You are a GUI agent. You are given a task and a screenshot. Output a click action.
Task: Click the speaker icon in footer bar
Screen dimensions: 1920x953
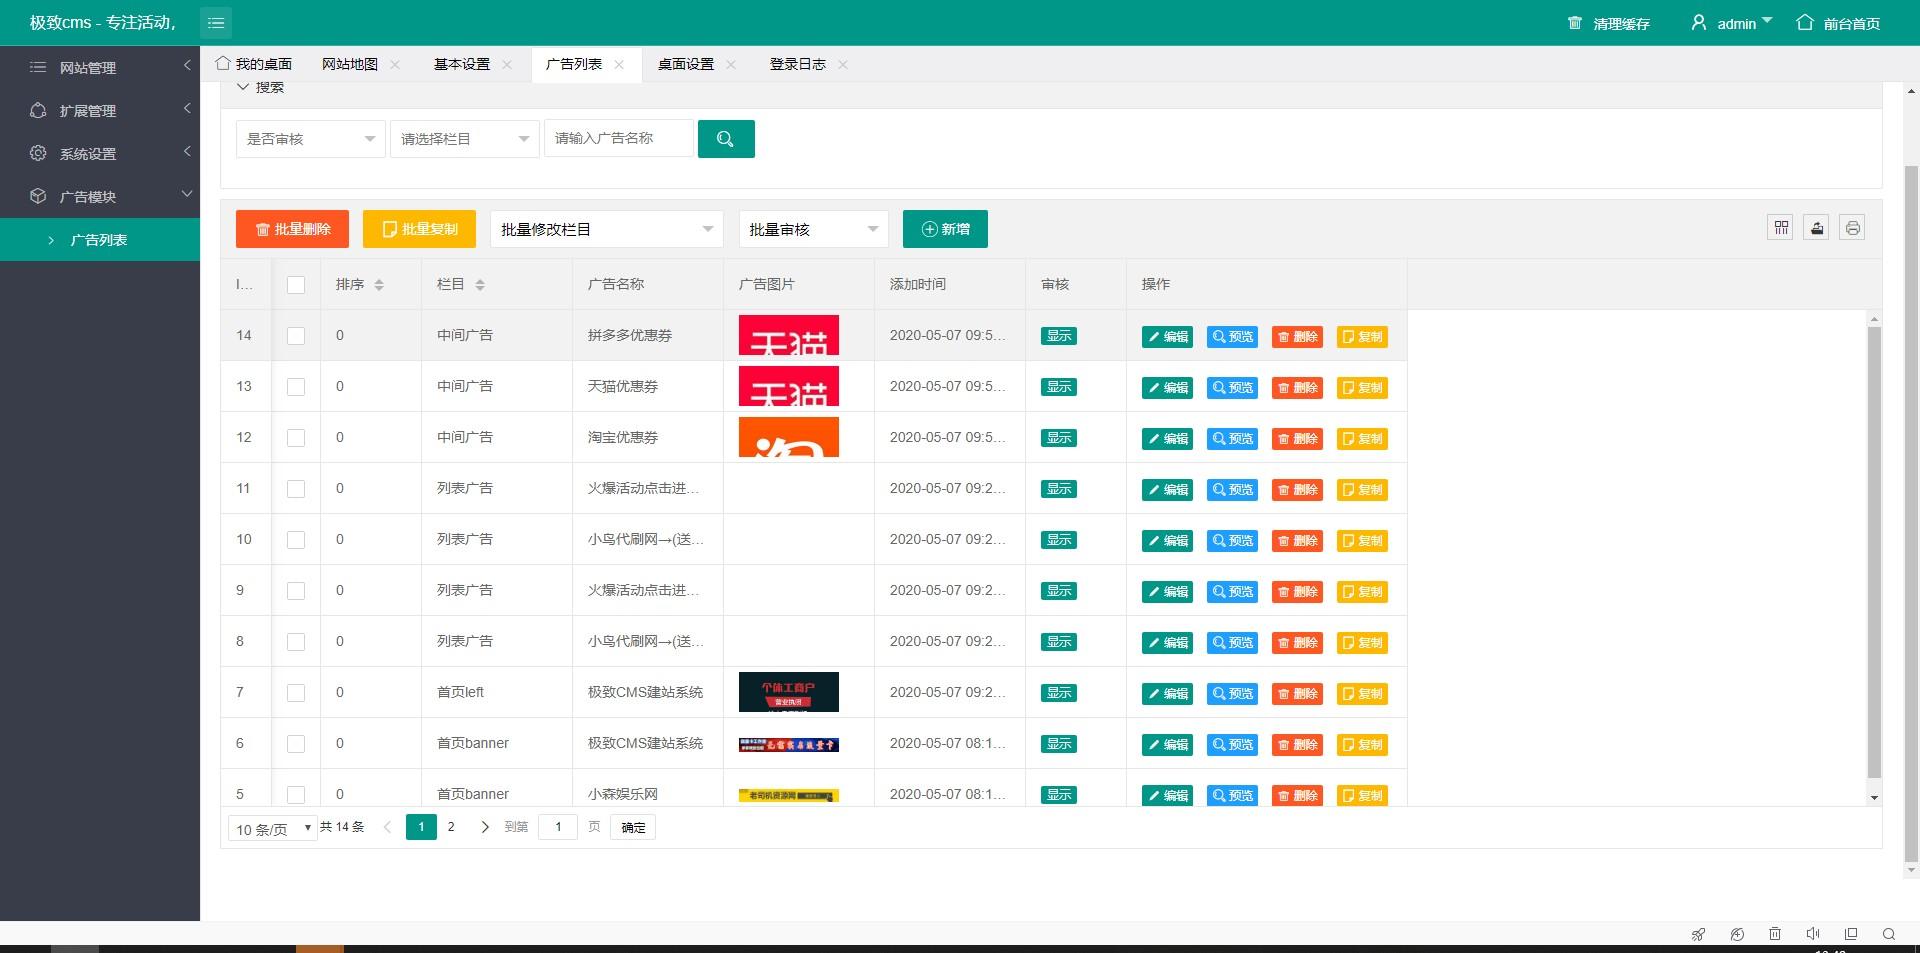pyautogui.click(x=1813, y=934)
